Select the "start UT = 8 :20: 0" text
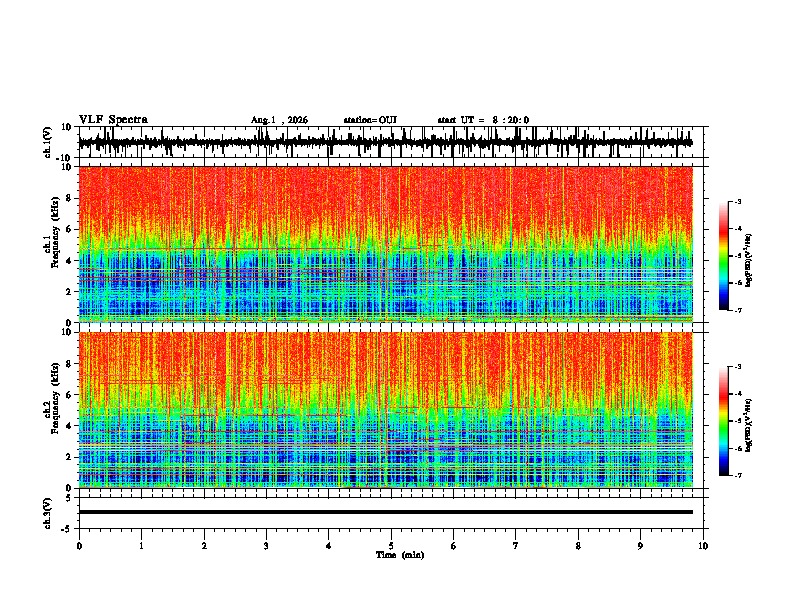The height and width of the screenshot is (612, 792). coord(483,120)
